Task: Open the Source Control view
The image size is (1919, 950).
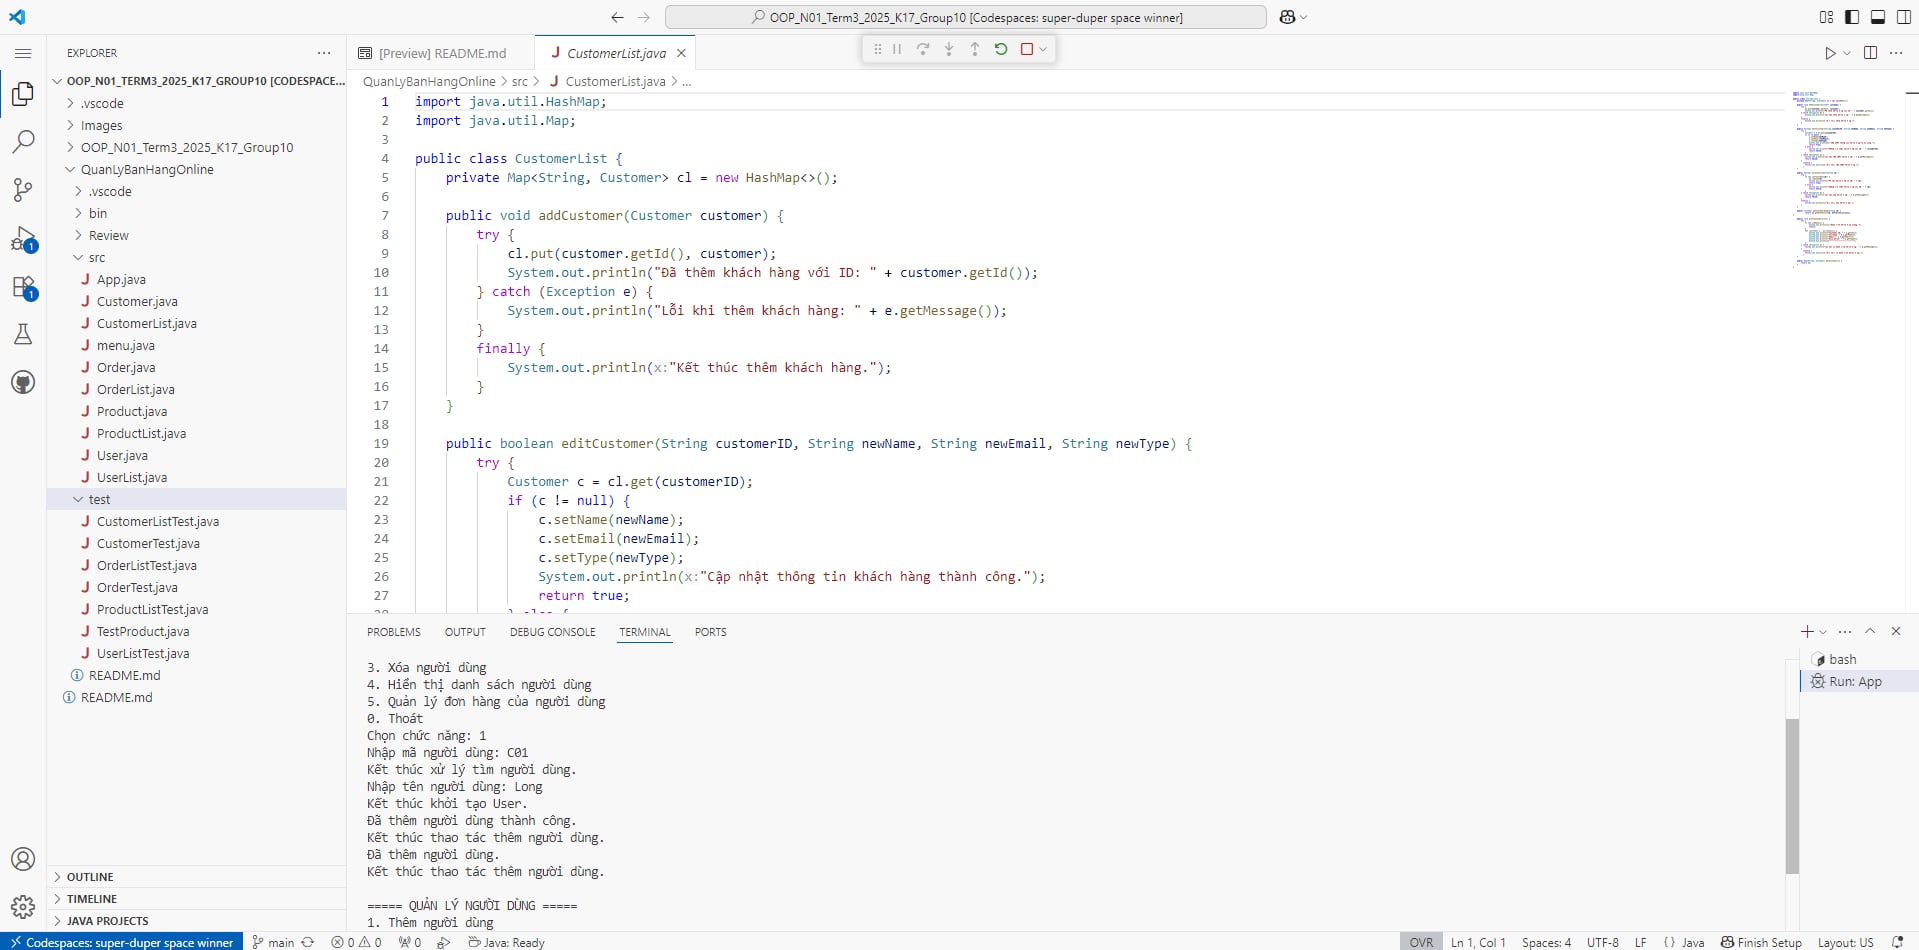Action: click(x=23, y=189)
